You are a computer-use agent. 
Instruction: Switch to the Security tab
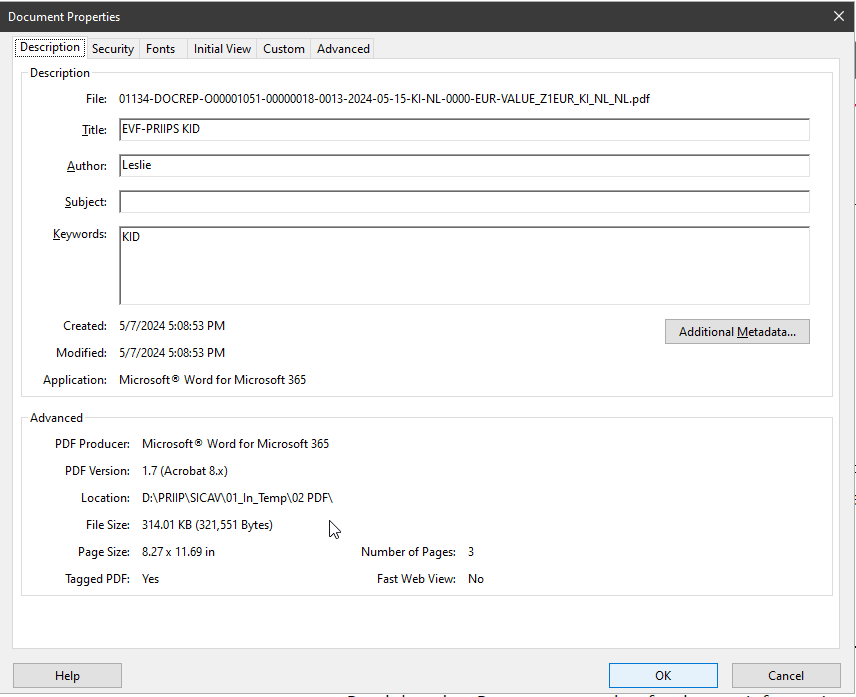(112, 49)
